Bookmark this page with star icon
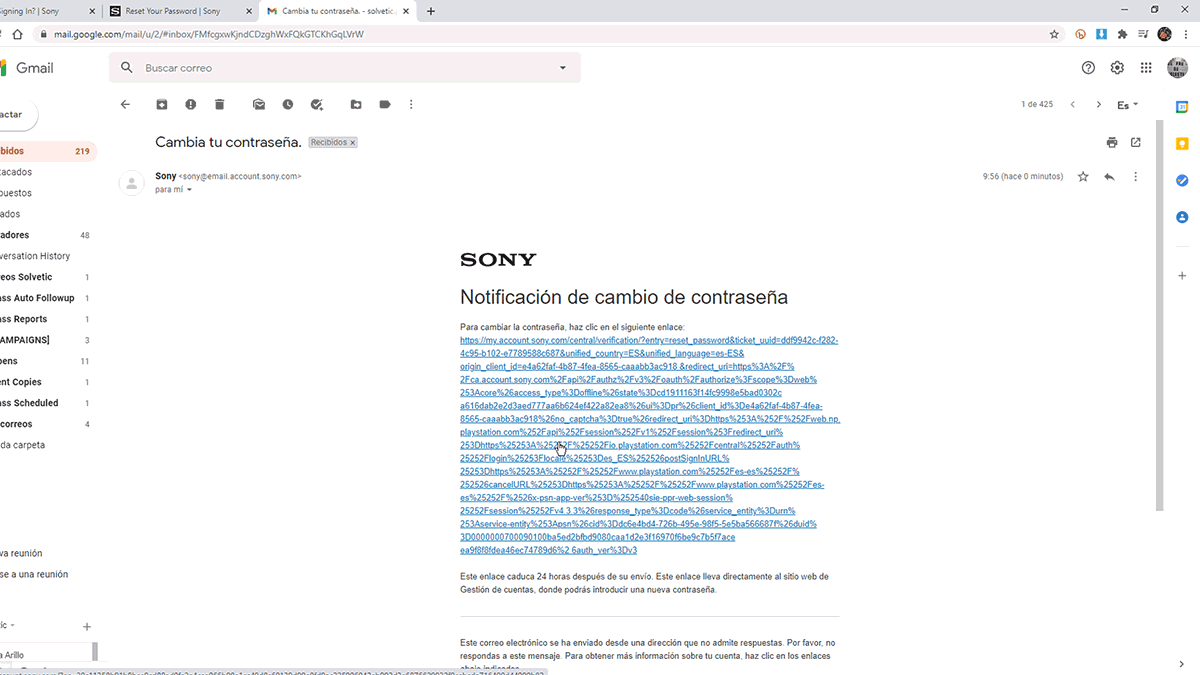1200x675 pixels. 1054,34
